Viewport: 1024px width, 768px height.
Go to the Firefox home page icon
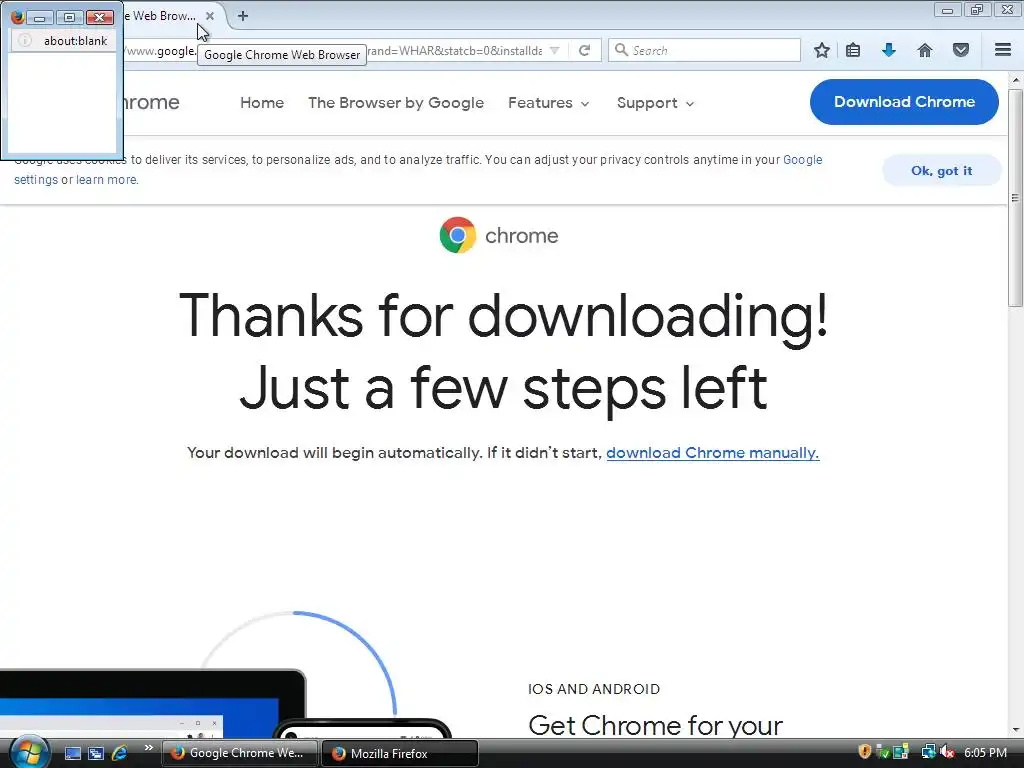coord(925,50)
